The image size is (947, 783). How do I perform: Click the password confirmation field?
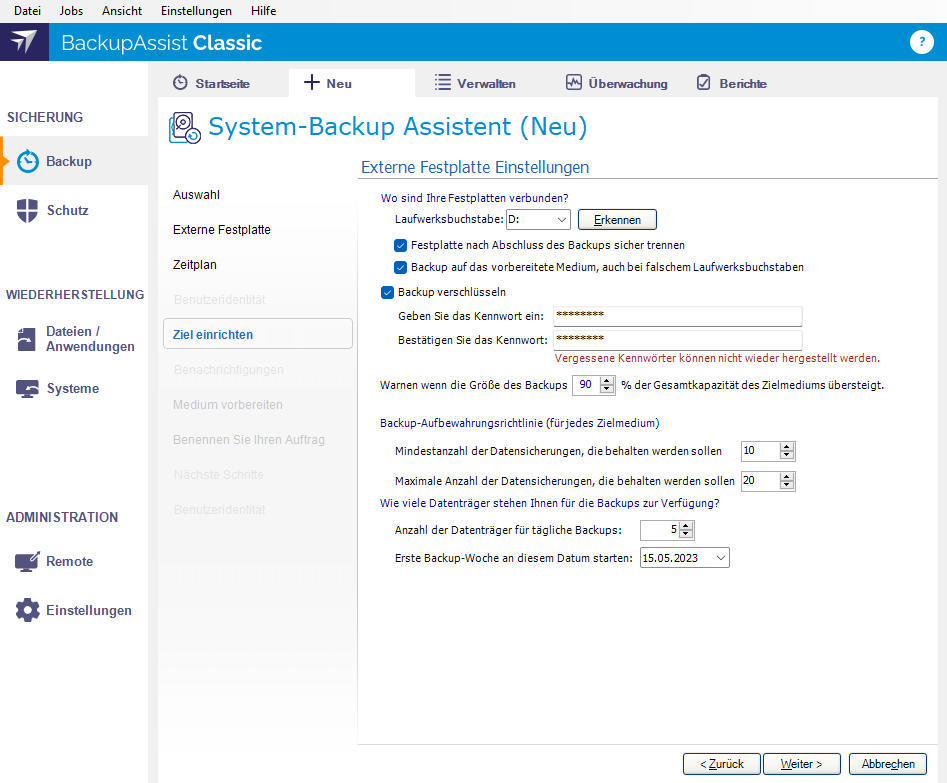[678, 340]
